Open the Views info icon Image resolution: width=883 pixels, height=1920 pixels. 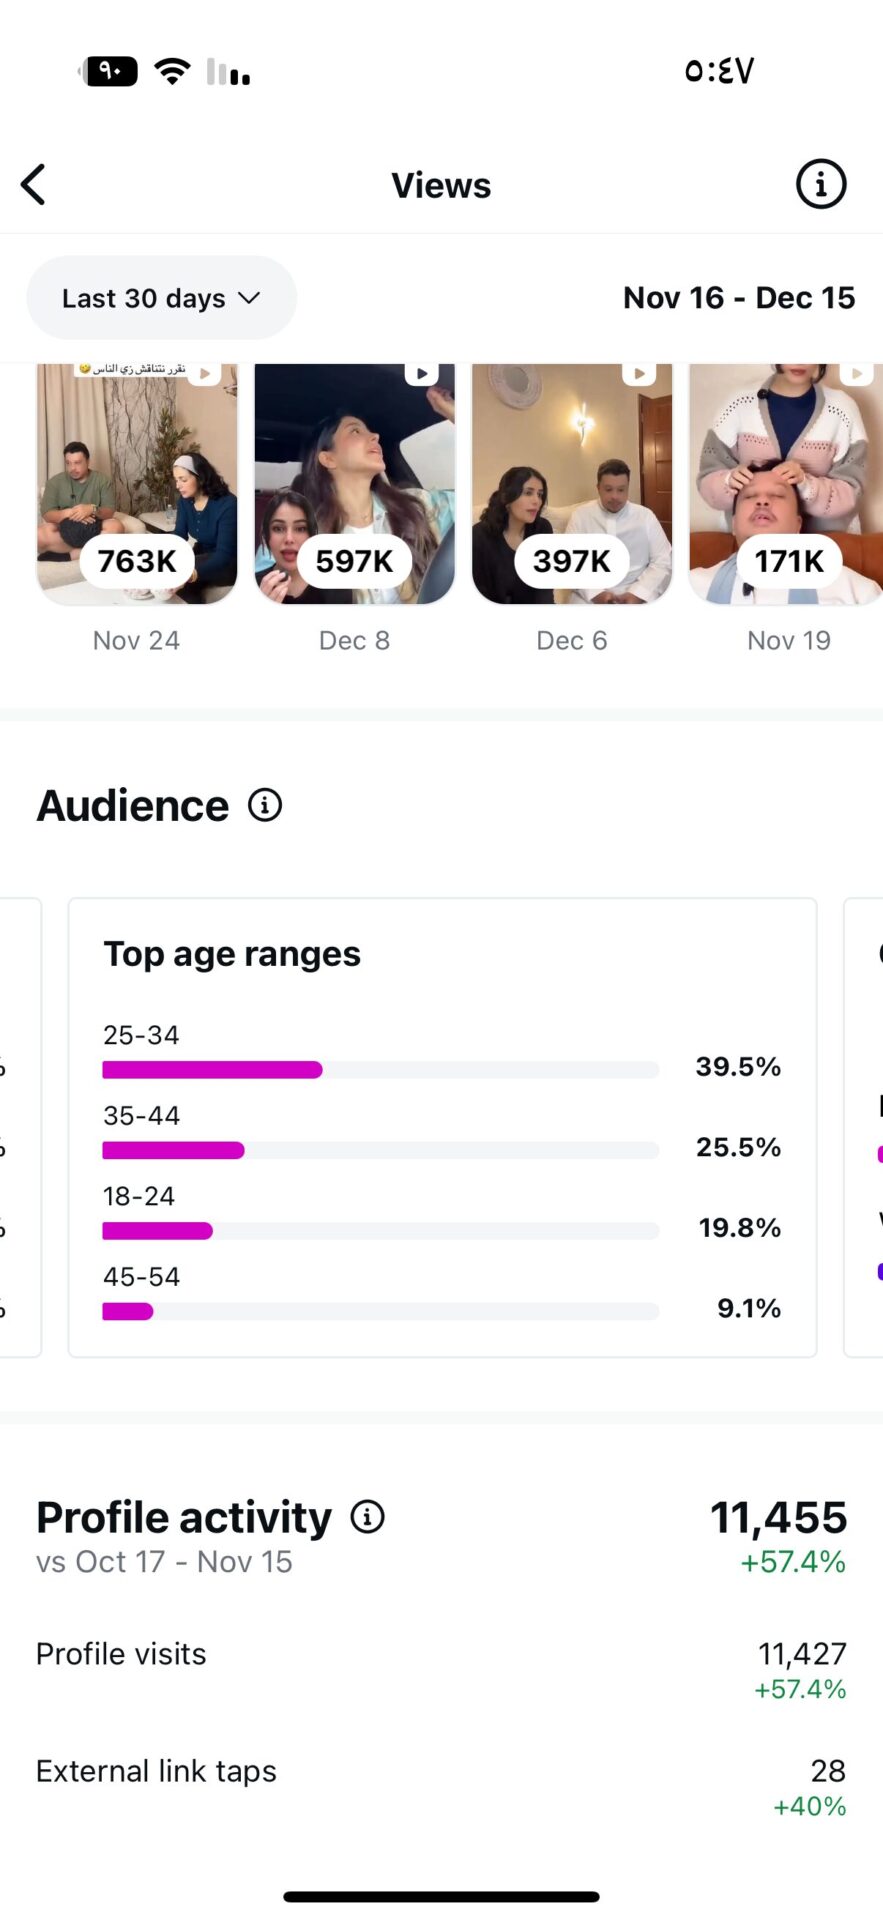click(820, 185)
